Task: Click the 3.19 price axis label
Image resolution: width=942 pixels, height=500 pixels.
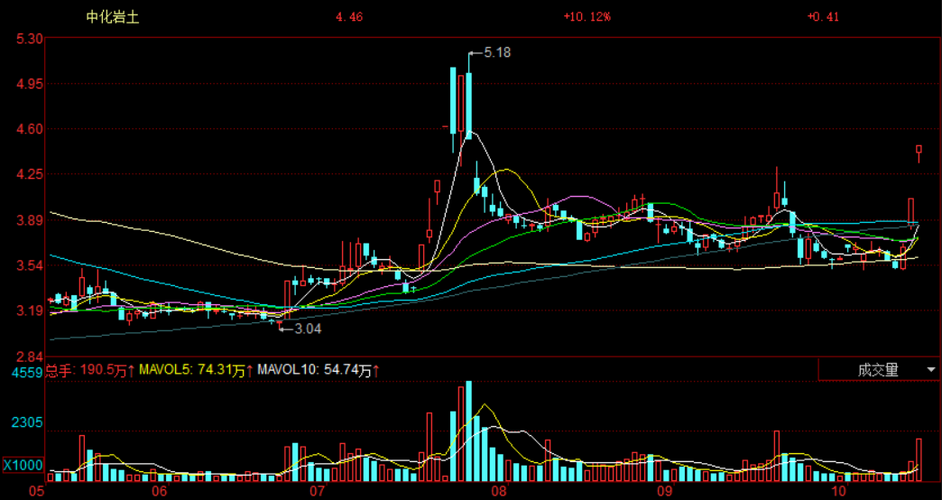Action: [28, 311]
